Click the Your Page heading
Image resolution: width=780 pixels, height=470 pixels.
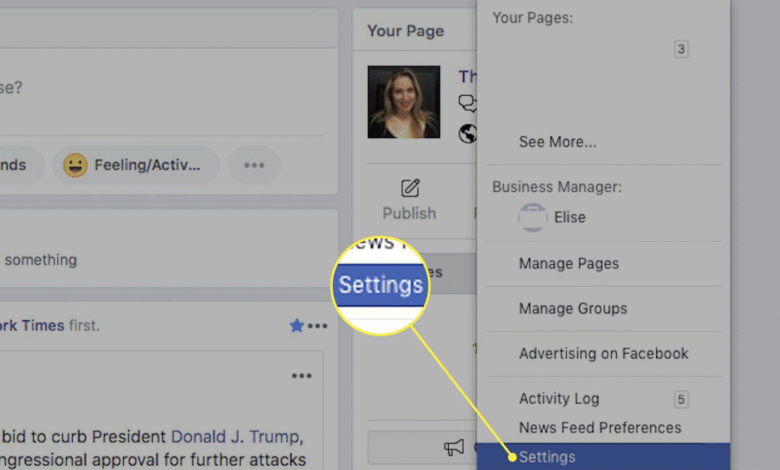coord(405,31)
